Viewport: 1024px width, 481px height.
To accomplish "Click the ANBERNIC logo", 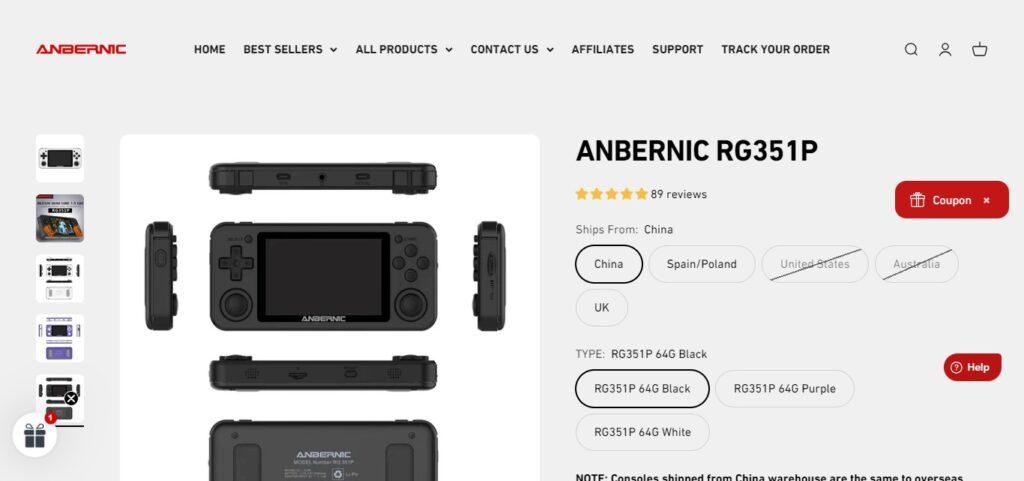I will tap(81, 50).
